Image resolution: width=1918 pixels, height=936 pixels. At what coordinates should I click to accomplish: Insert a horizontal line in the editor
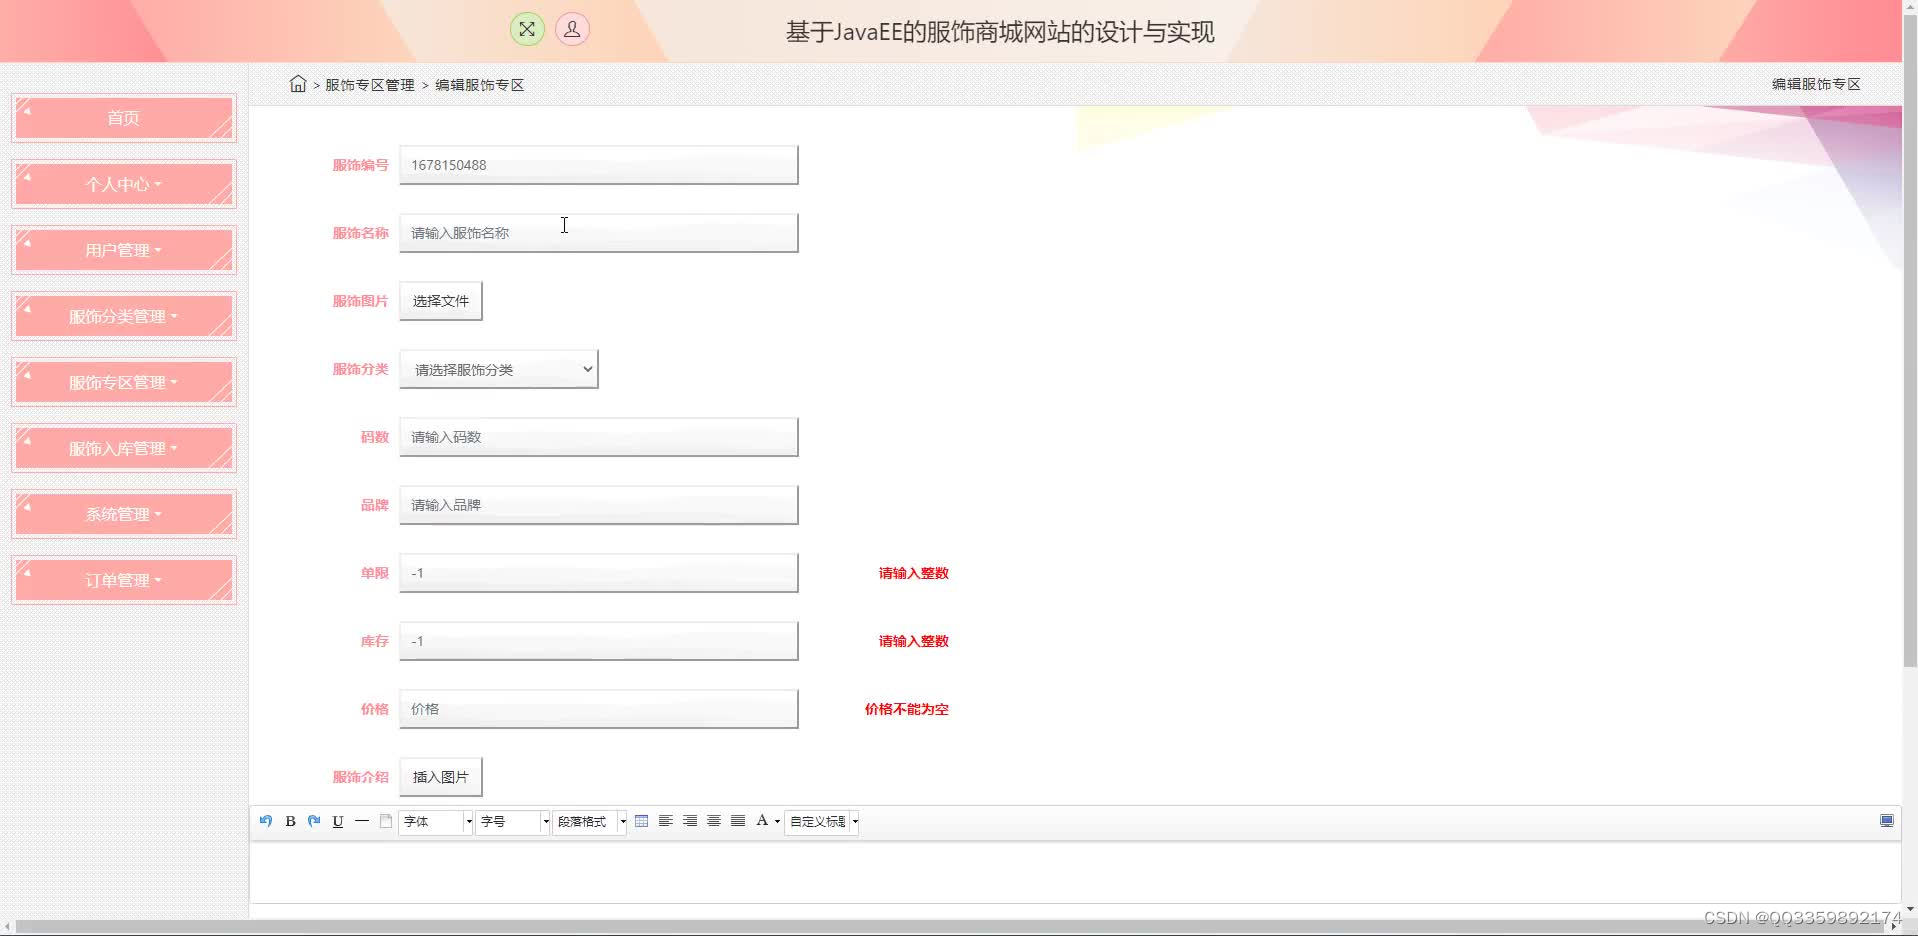click(x=362, y=821)
